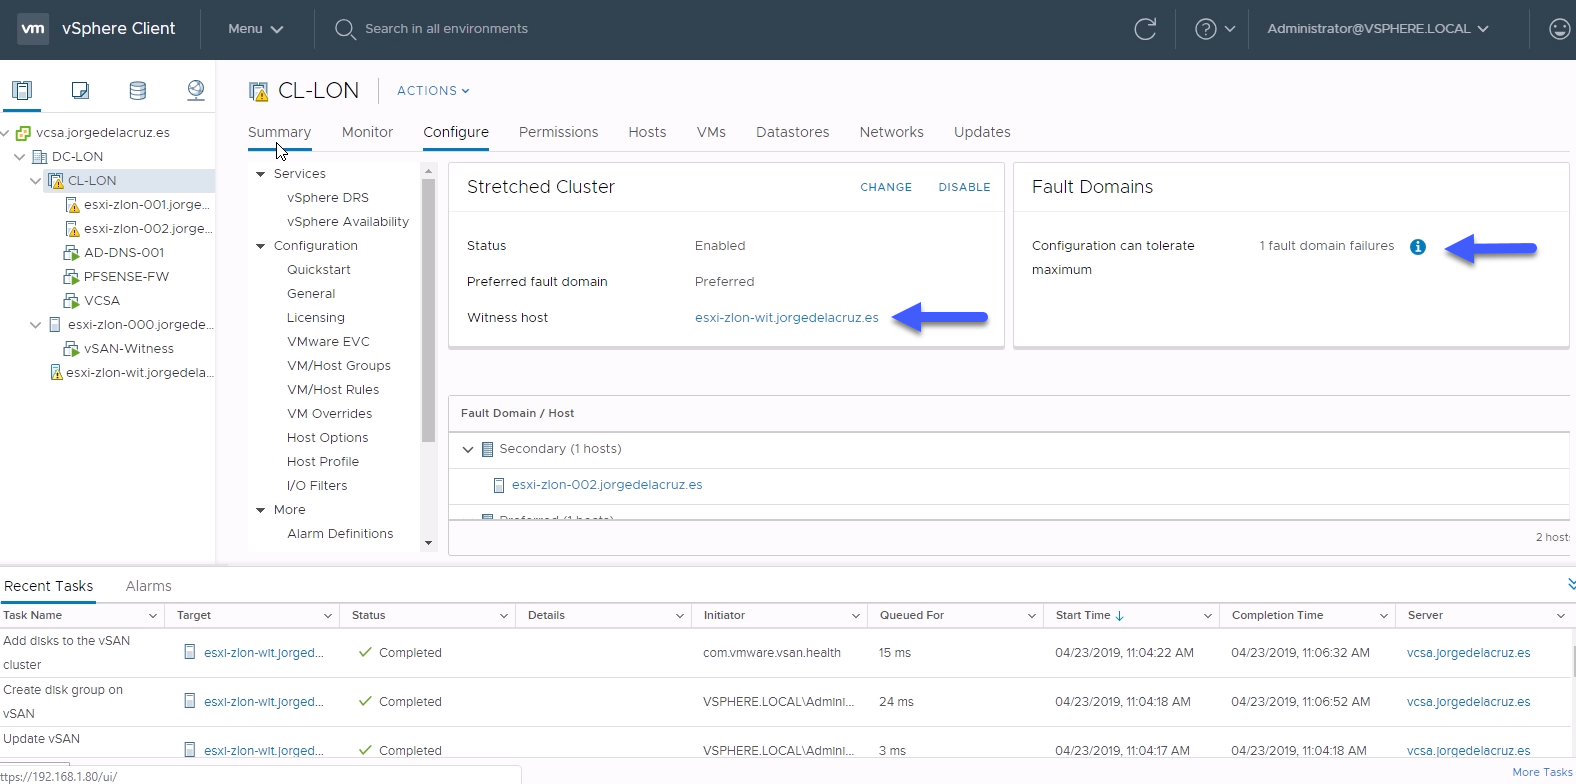Open Storage inventory view icon
The height and width of the screenshot is (784, 1576).
pyautogui.click(x=138, y=90)
